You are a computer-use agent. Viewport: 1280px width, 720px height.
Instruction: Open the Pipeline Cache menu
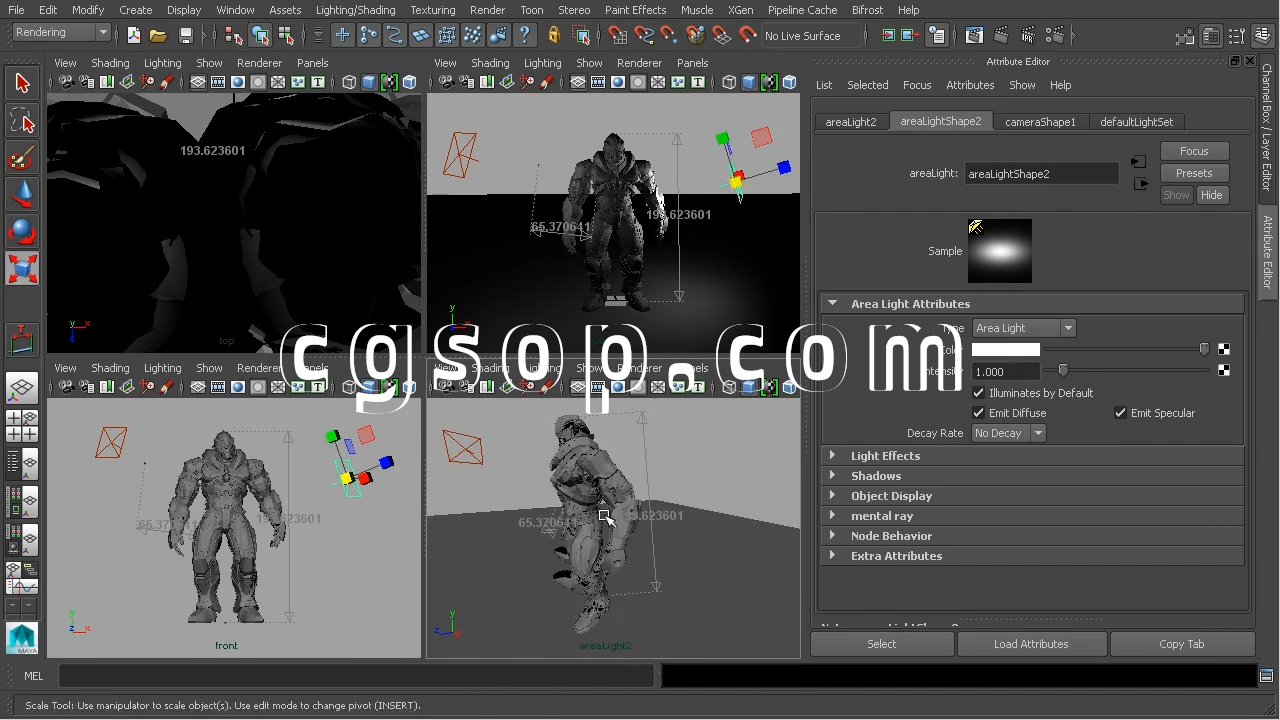(802, 10)
